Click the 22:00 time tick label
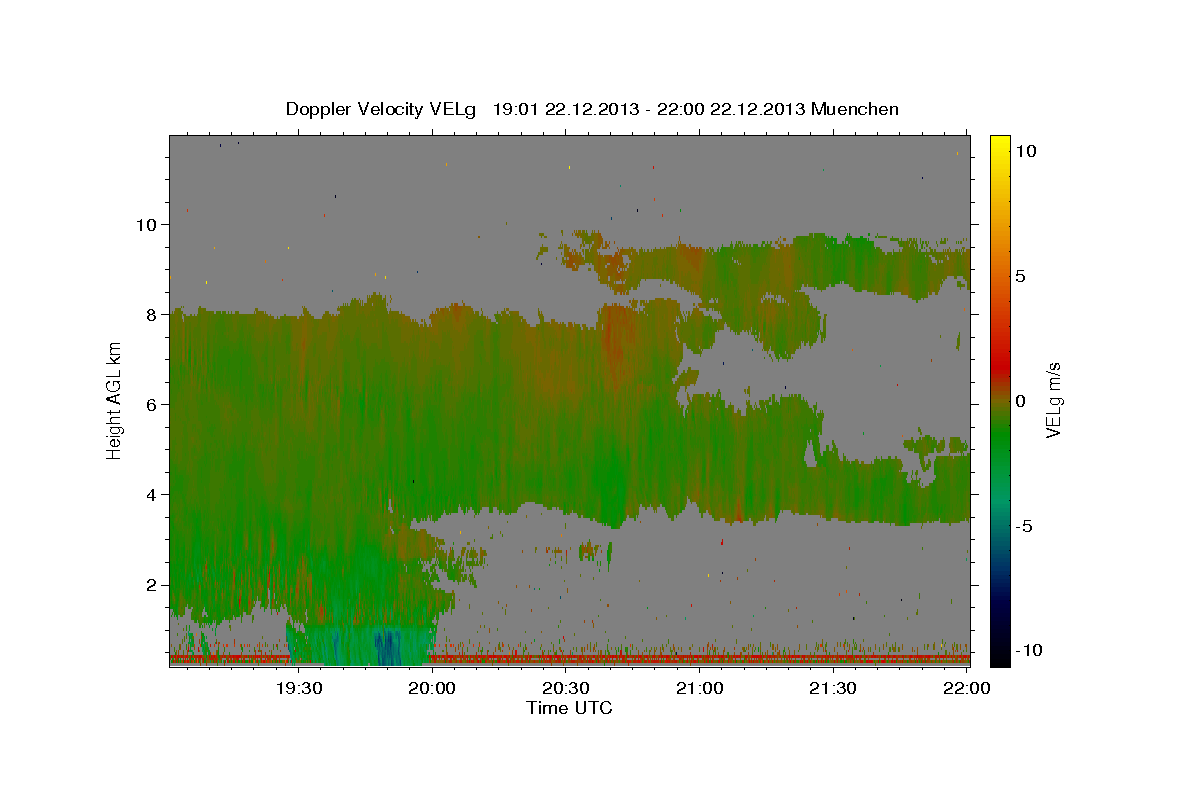1200x800 pixels. (966, 688)
